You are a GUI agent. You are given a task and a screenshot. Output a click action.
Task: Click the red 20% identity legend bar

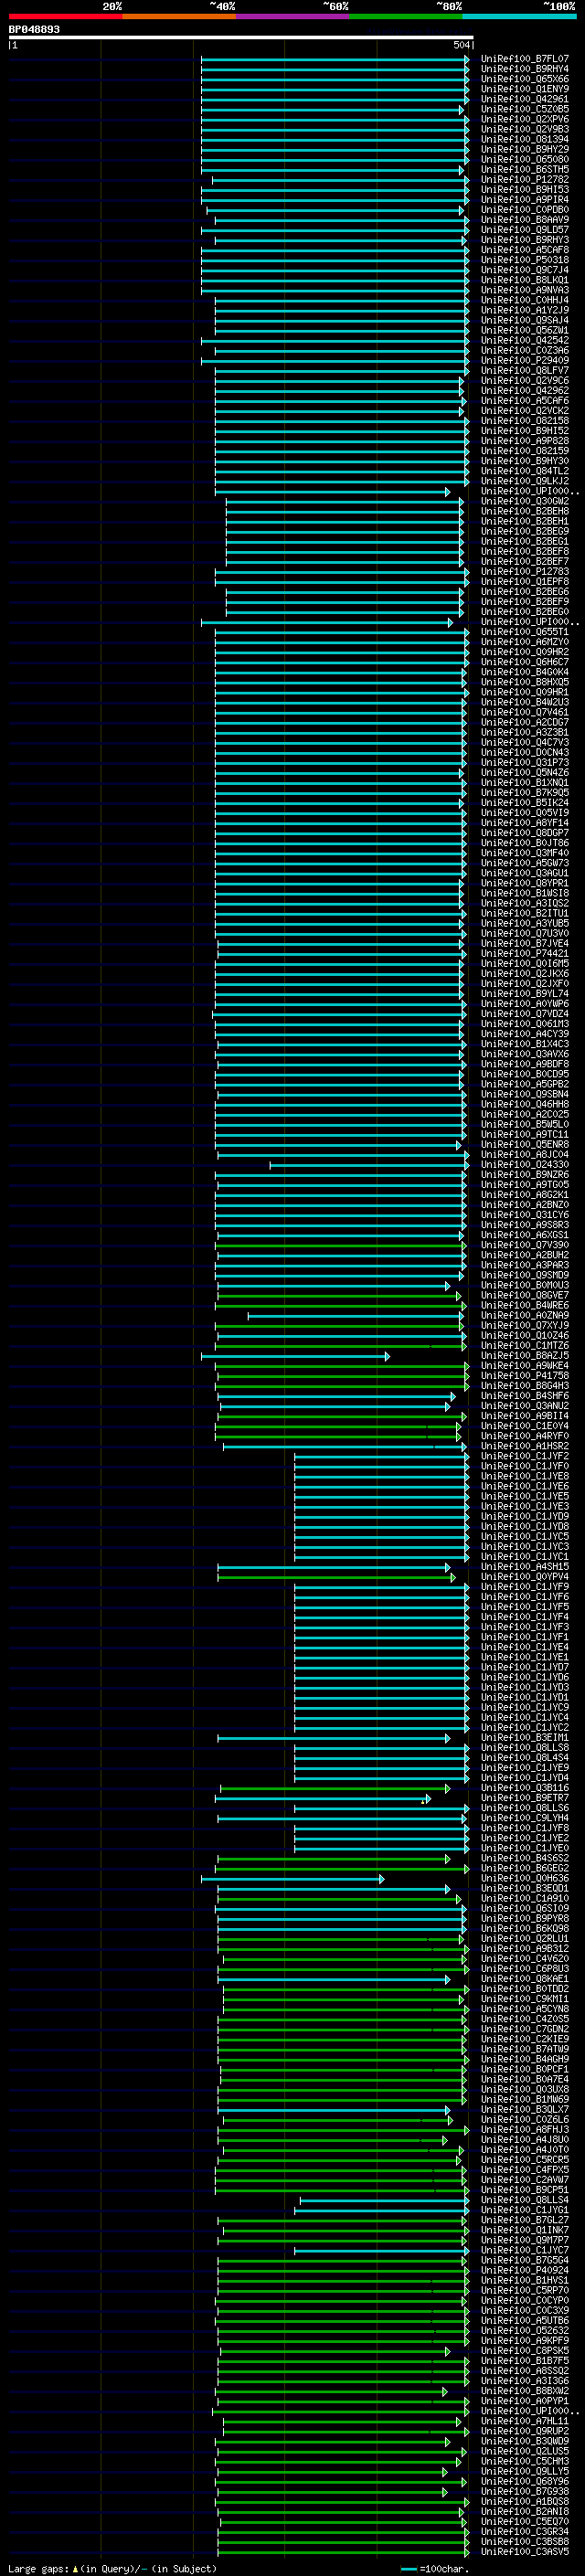(65, 16)
